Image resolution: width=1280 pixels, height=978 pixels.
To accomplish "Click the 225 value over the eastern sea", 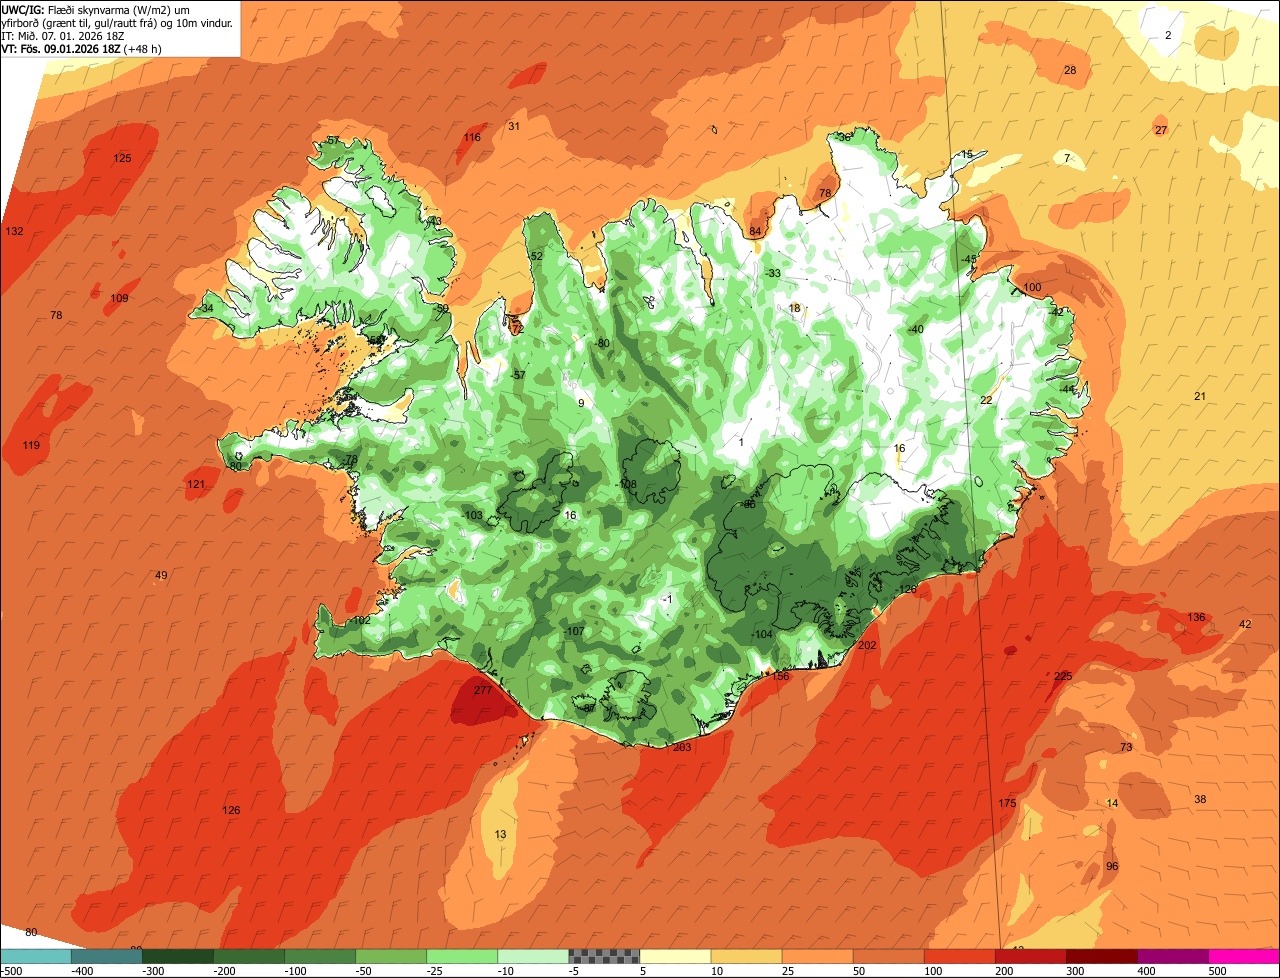I will (x=1063, y=676).
